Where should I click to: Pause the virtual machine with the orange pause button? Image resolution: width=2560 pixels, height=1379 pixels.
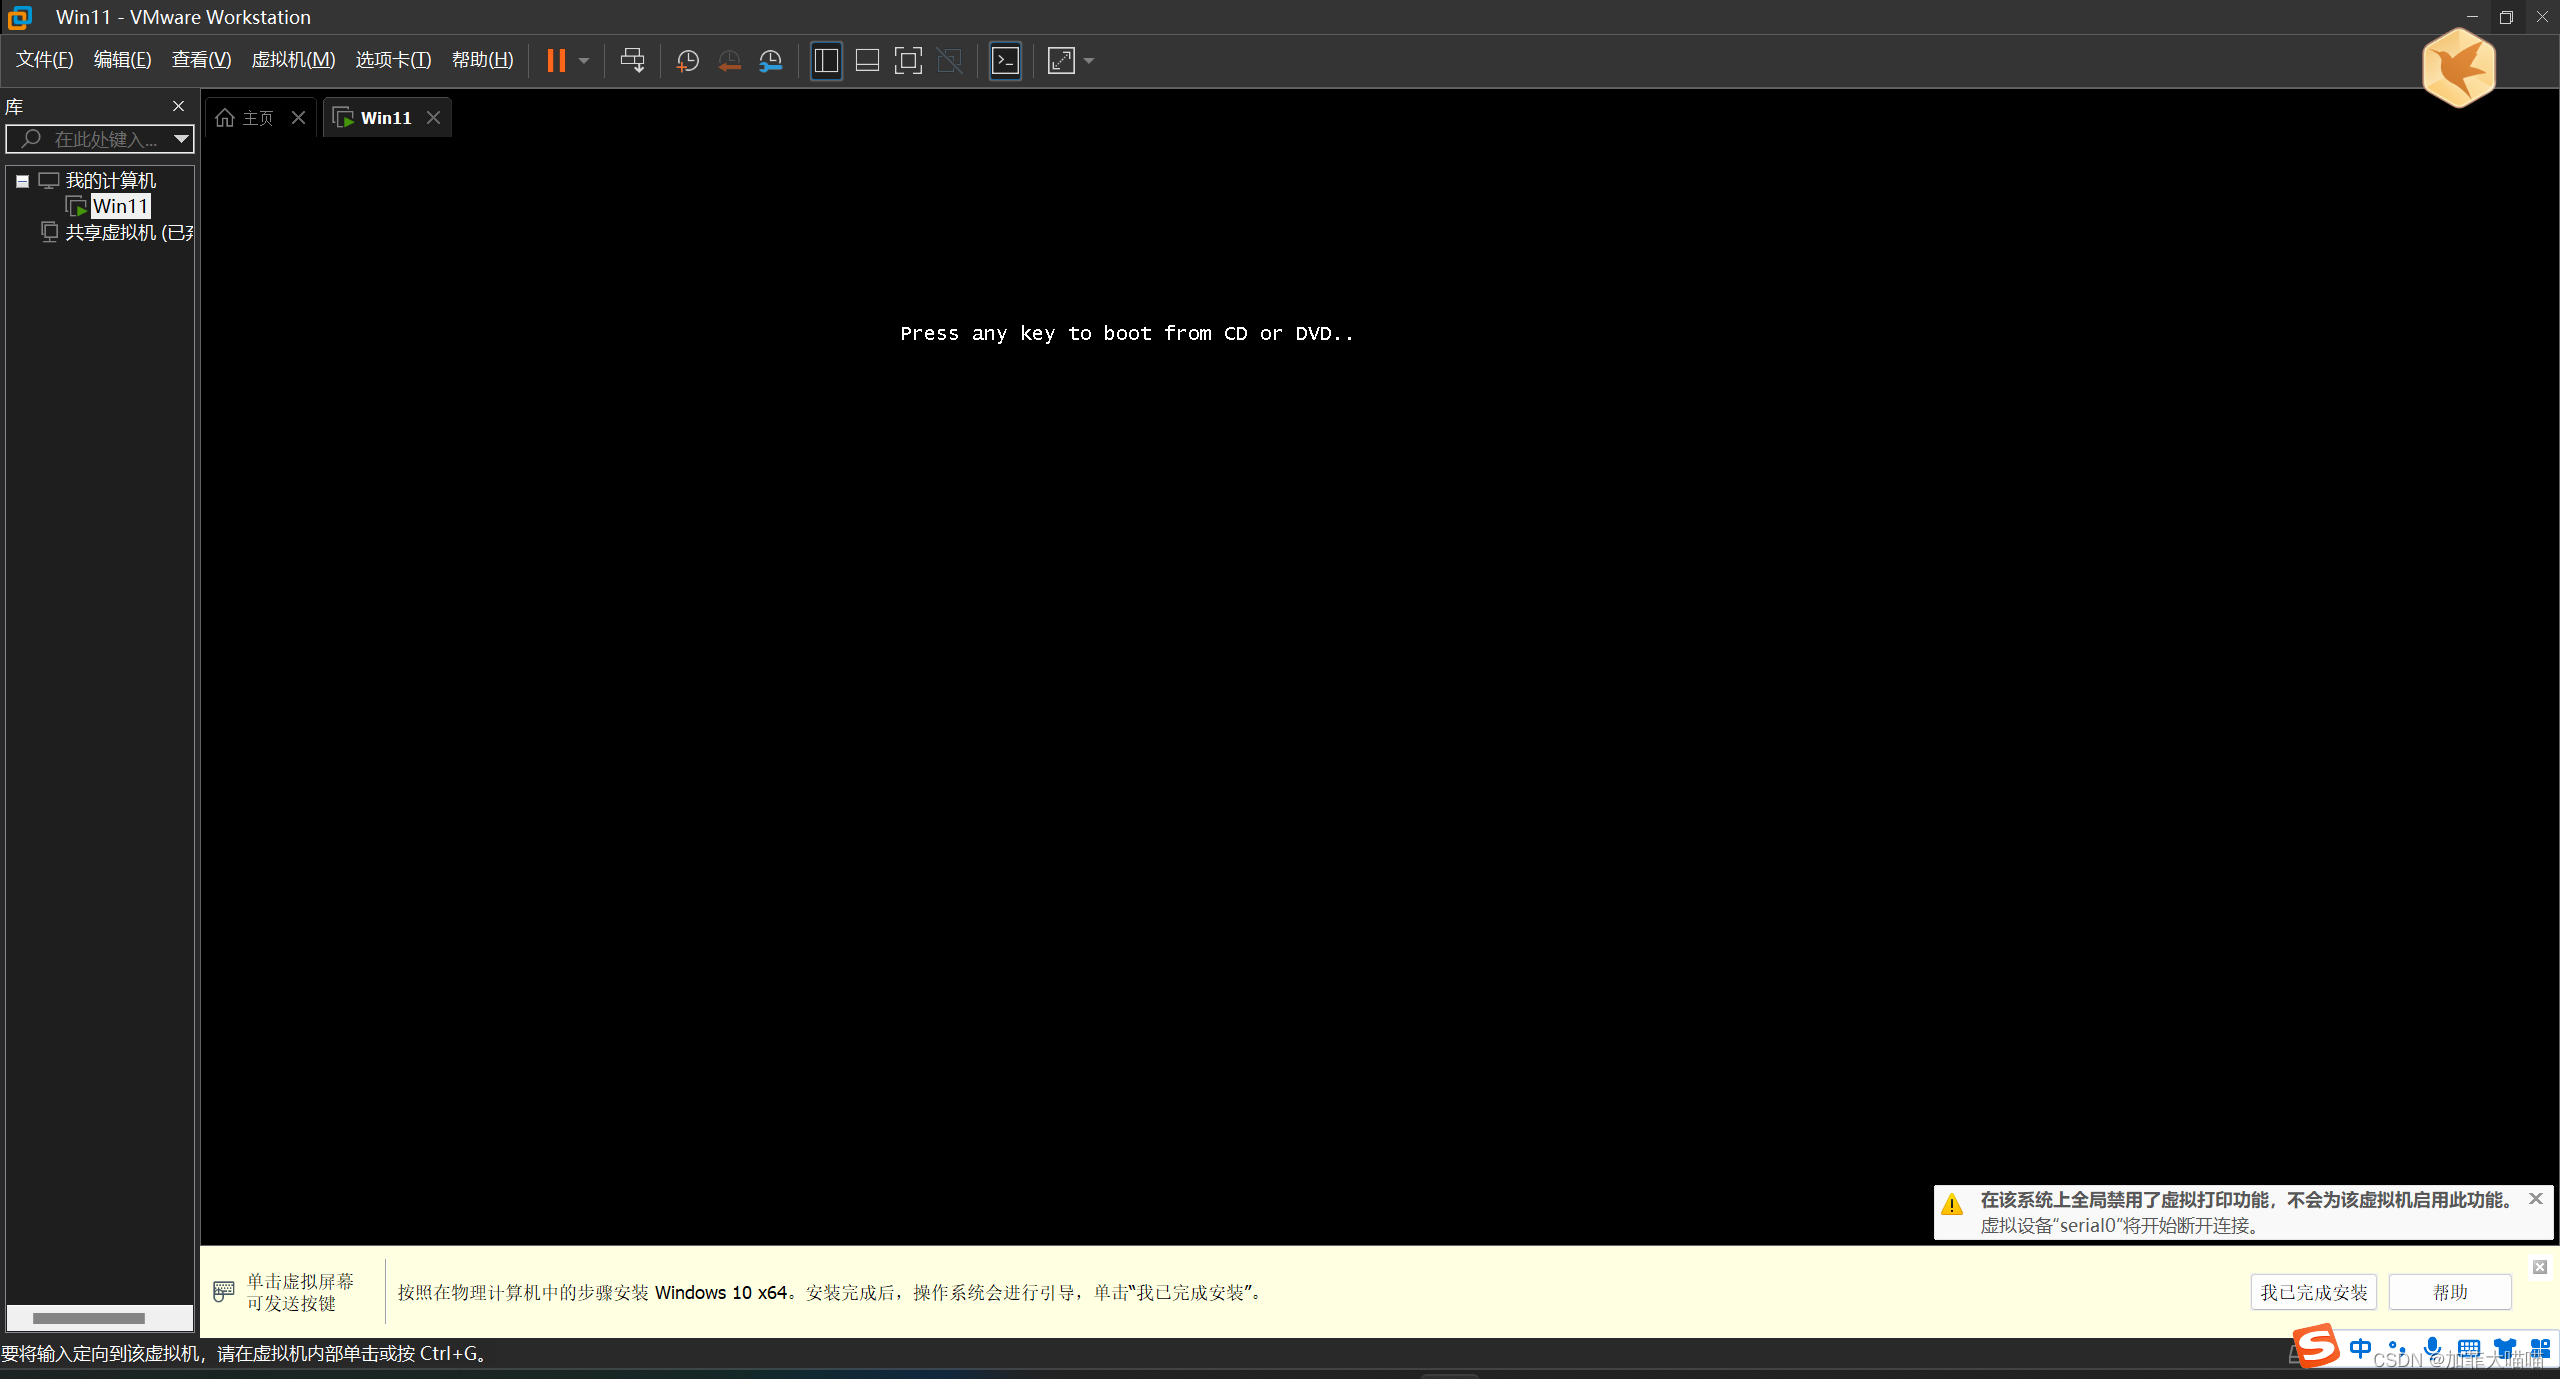click(556, 61)
